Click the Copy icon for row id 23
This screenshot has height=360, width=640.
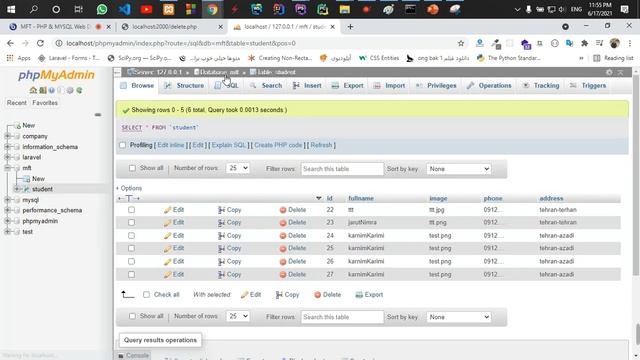click(221, 222)
